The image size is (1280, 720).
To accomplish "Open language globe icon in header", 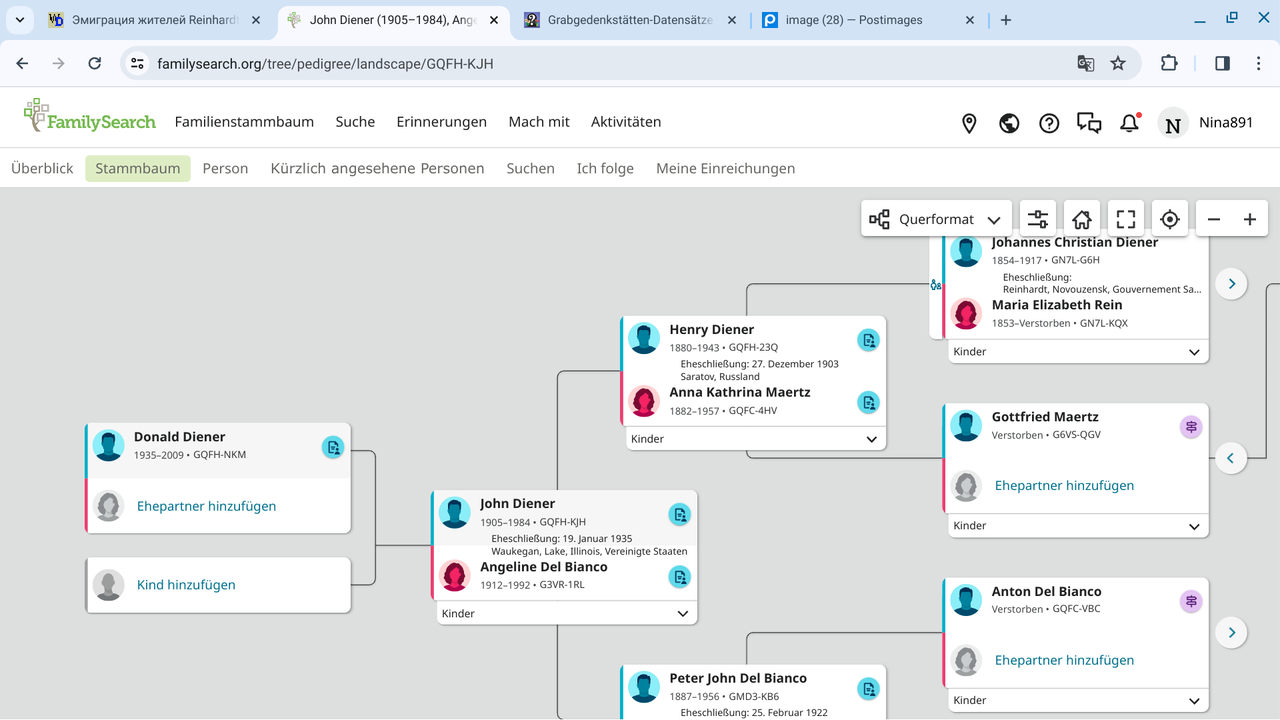I will click(x=1009, y=123).
